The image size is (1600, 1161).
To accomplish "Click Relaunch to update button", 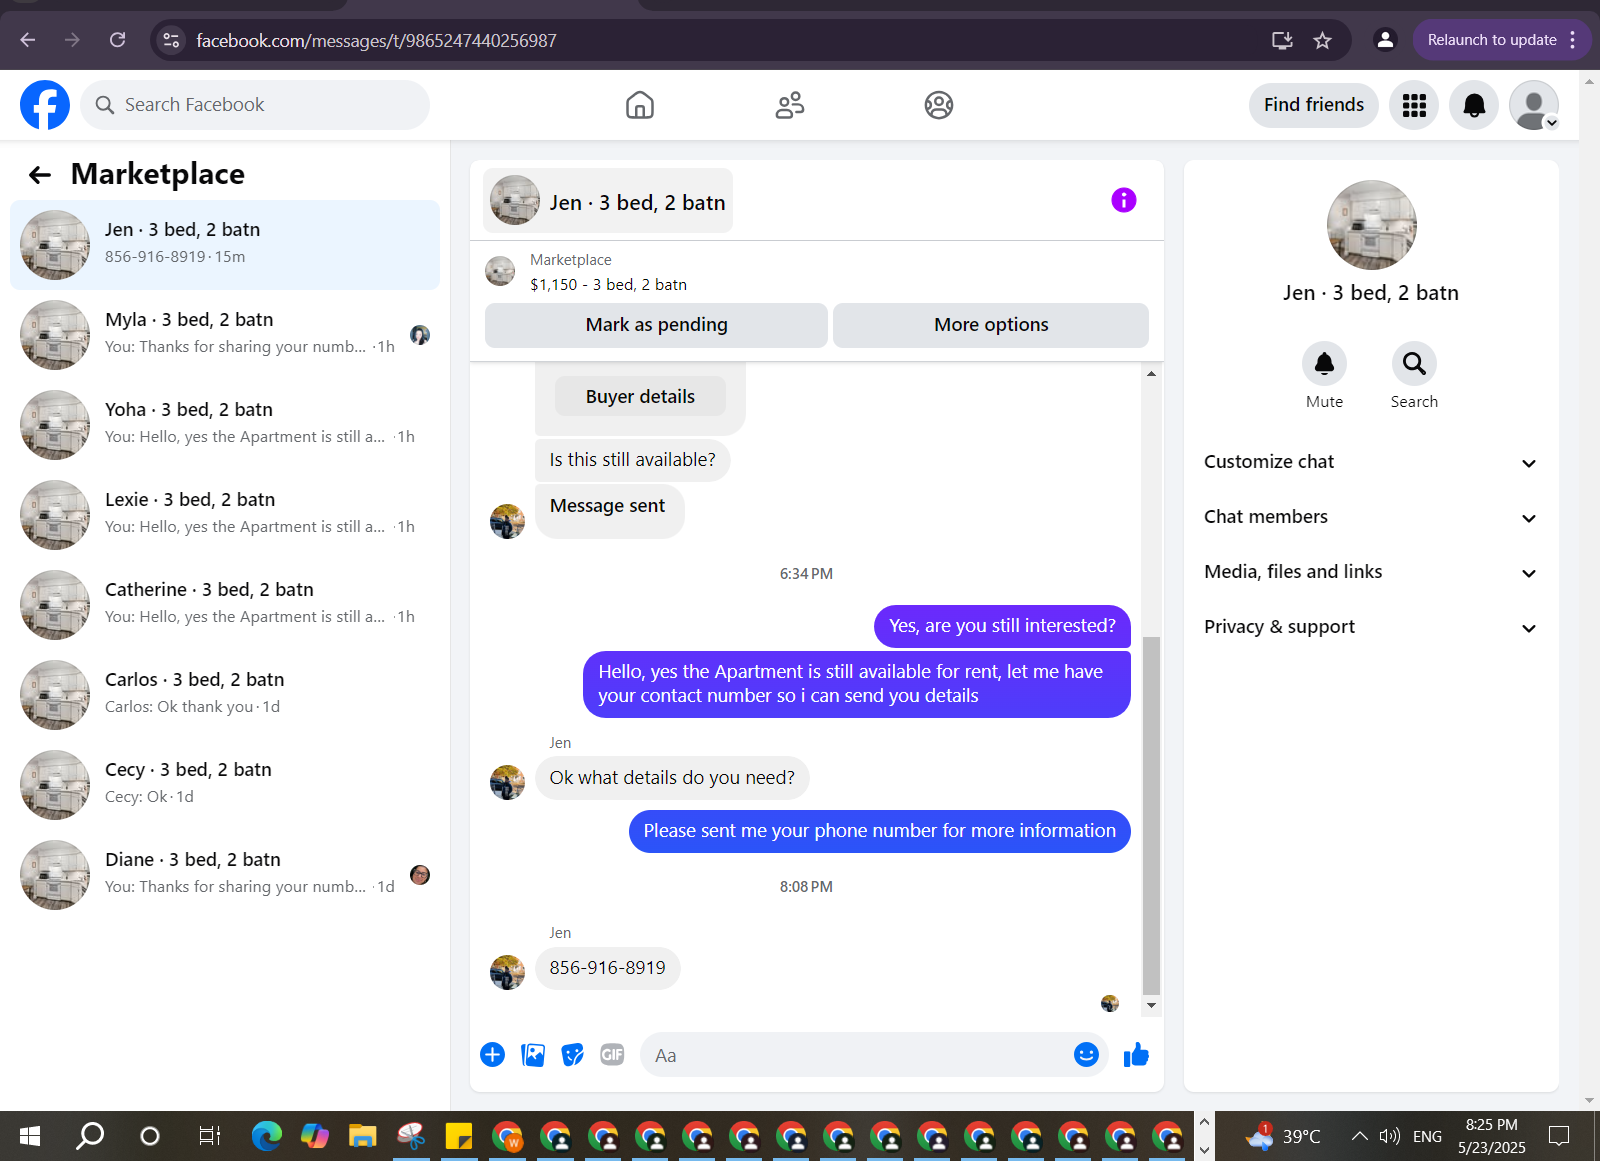I will coord(1501,40).
